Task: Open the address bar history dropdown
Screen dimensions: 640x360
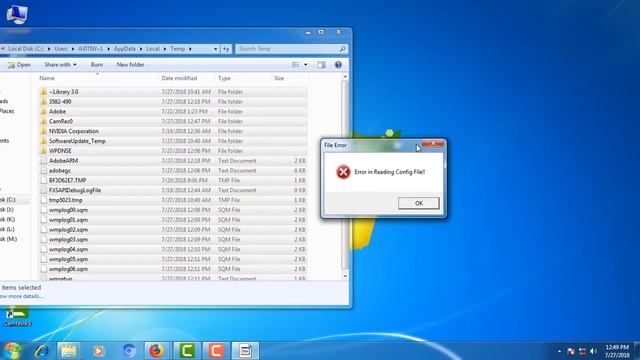Action: (216, 49)
